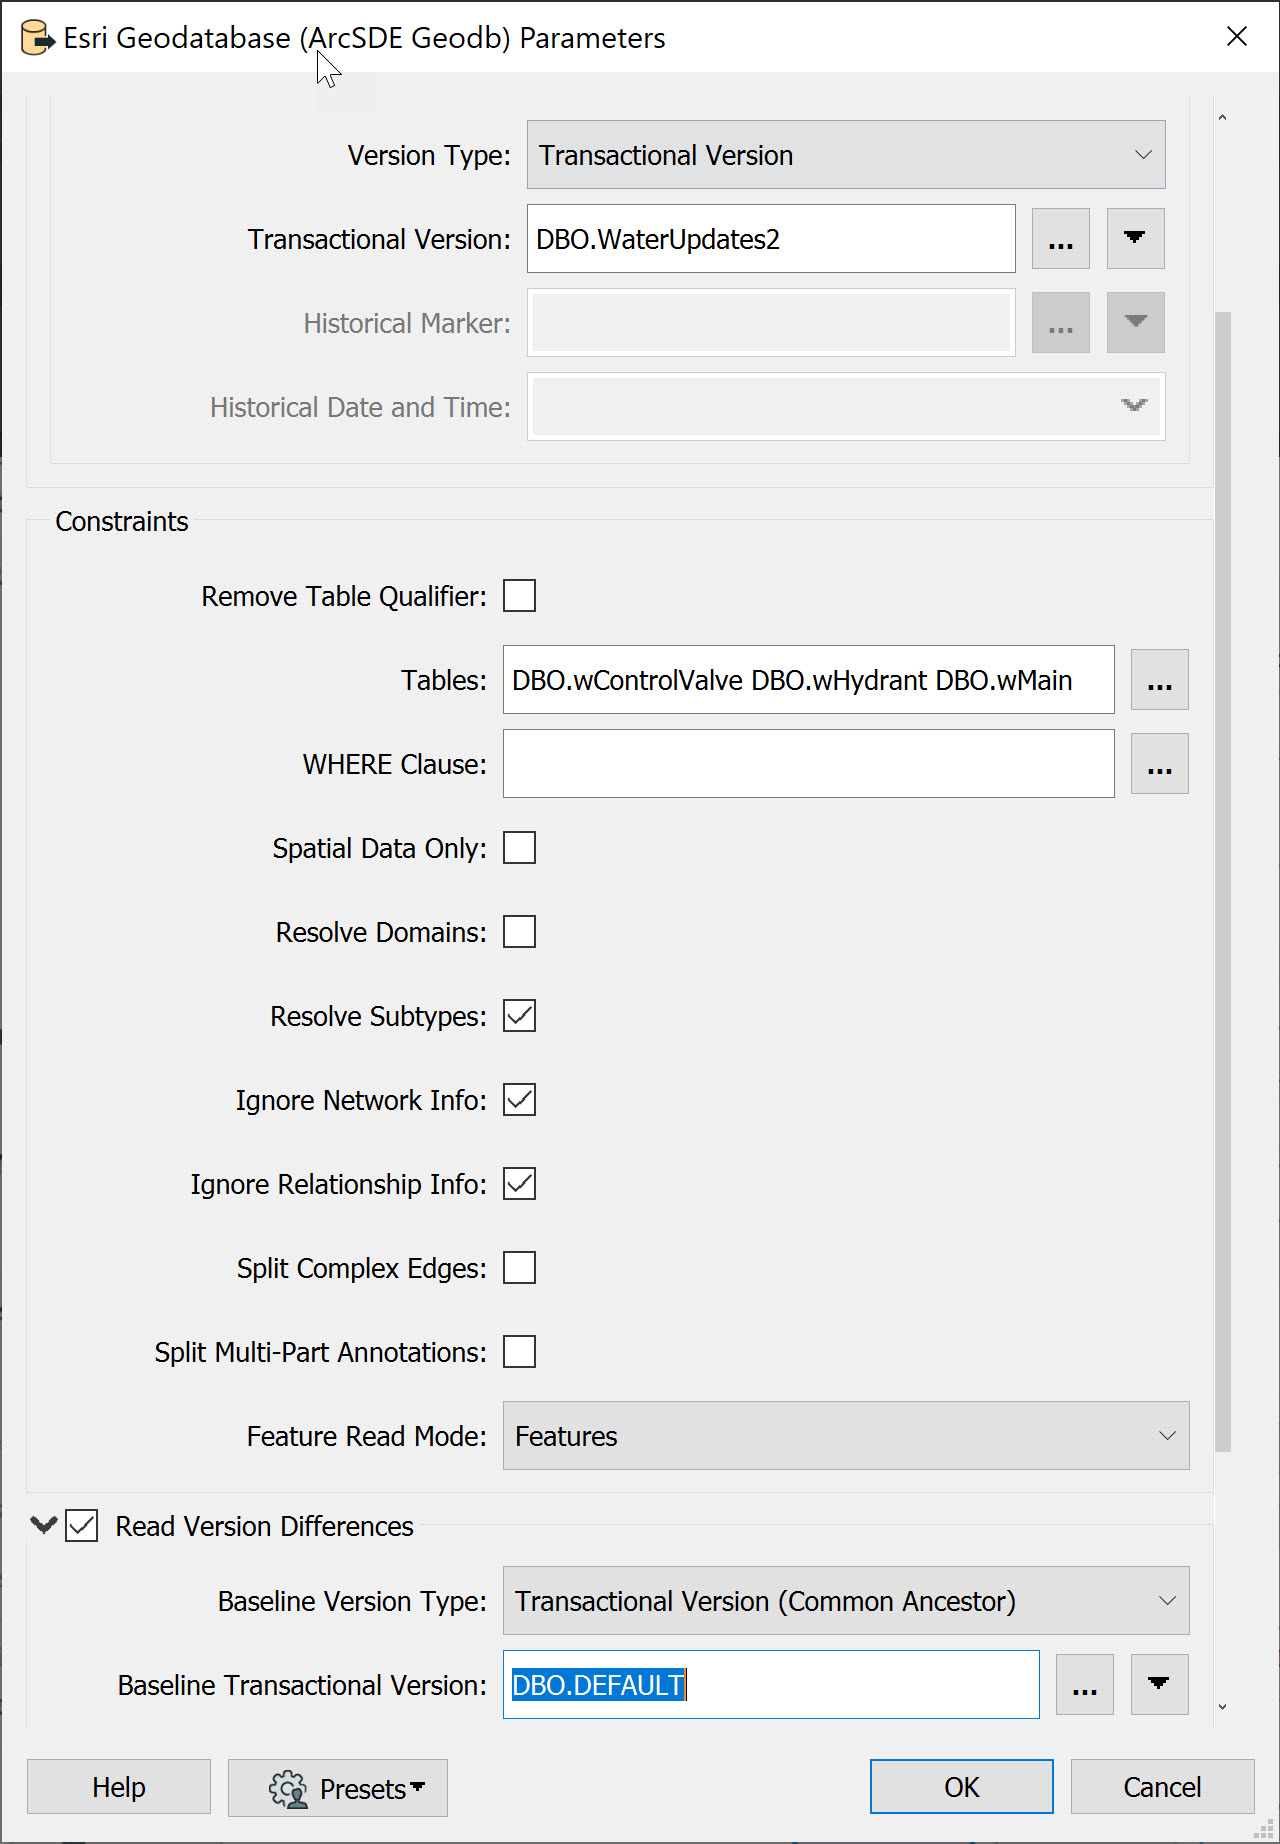The image size is (1280, 1844).
Task: Open the Help documentation button
Action: click(x=119, y=1787)
